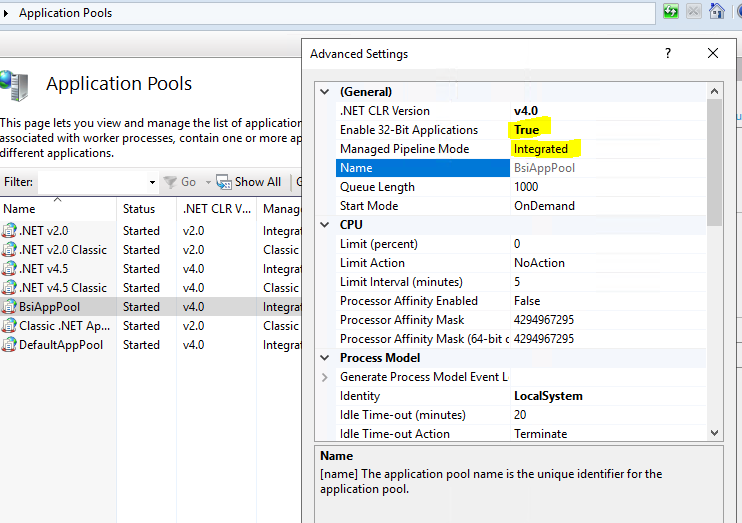
Task: Expand Generate Process Model Event Log entry
Action: pyautogui.click(x=324, y=377)
